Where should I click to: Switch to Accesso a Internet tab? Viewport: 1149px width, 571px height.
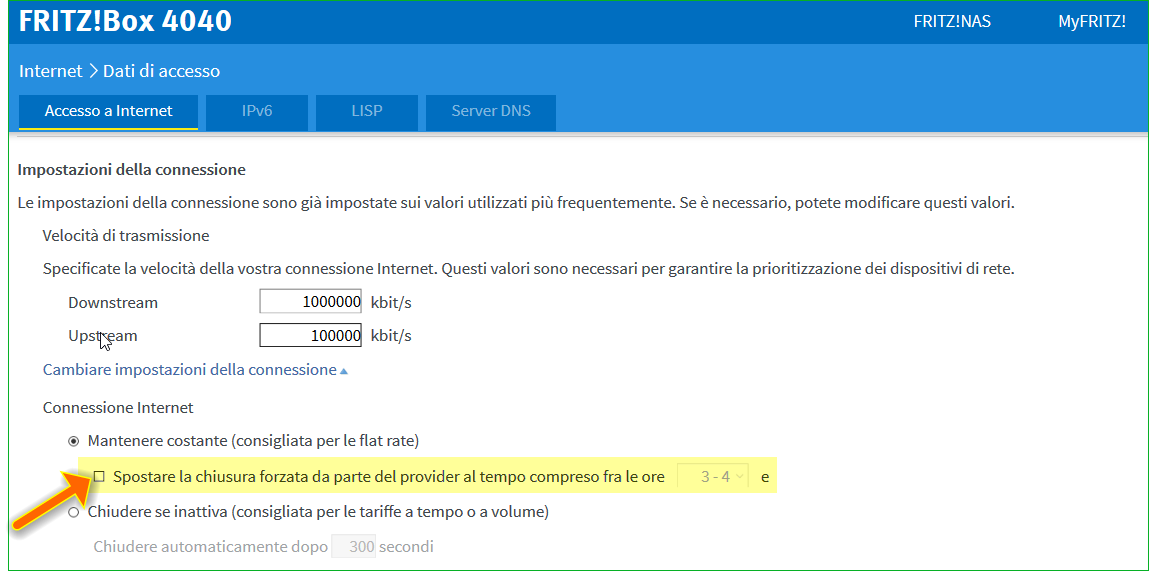pyautogui.click(x=108, y=111)
